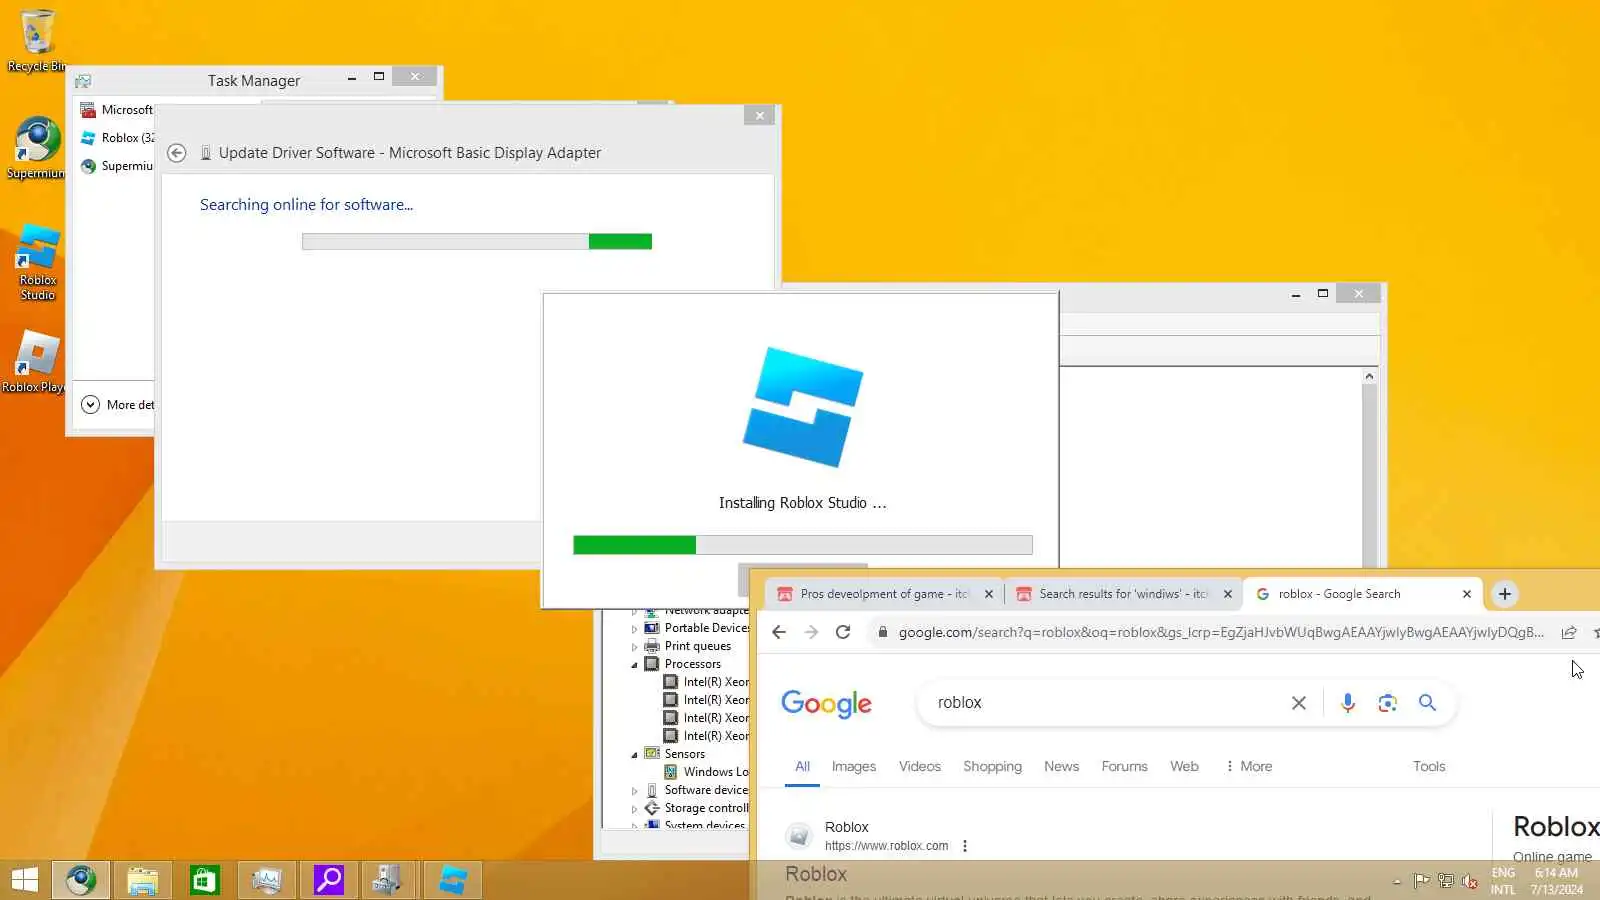Go forward in the browser
Viewport: 1600px width, 900px height.
[x=811, y=632]
